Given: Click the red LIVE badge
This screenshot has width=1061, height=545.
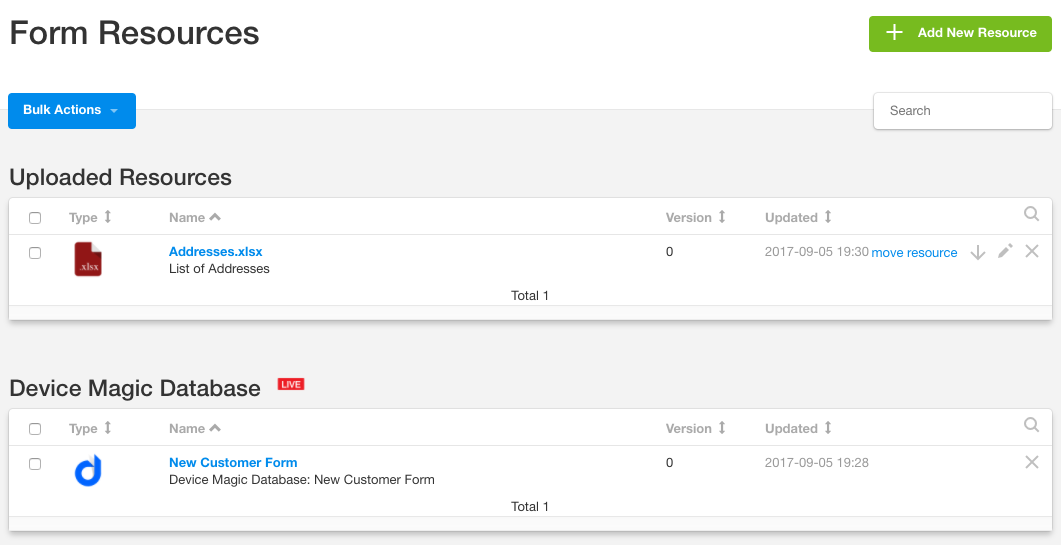Looking at the screenshot, I should 291,385.
